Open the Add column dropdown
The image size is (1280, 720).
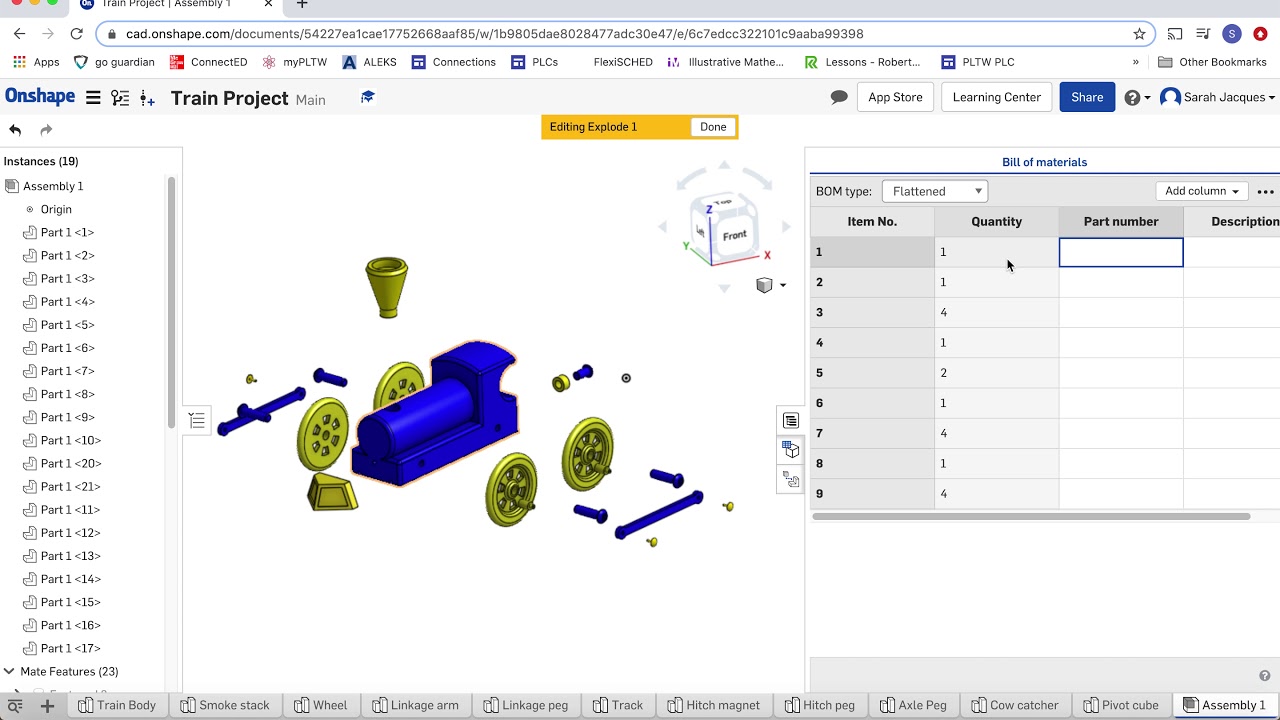point(1202,191)
